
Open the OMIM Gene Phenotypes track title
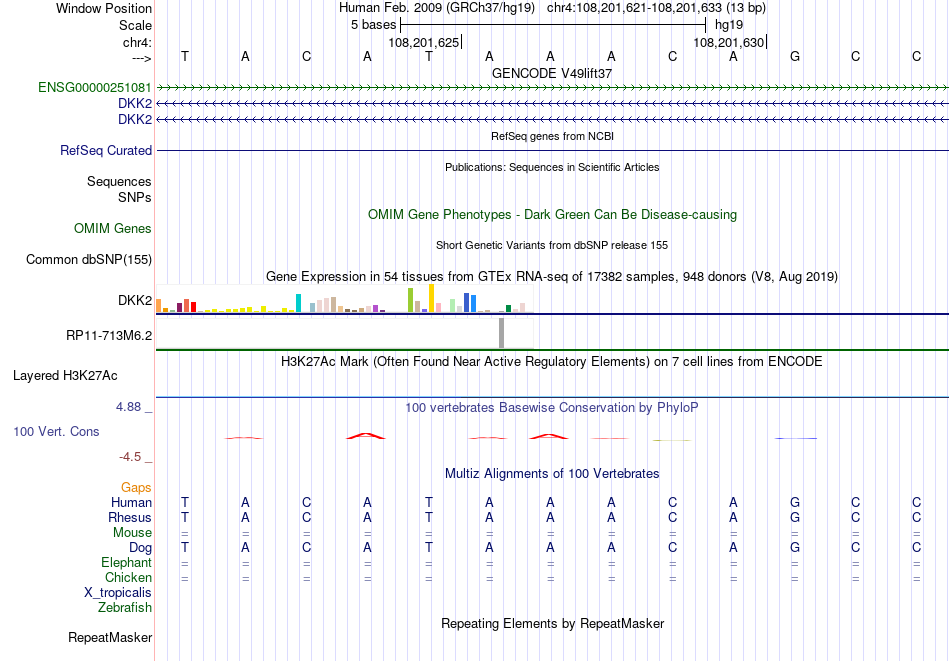(x=552, y=214)
